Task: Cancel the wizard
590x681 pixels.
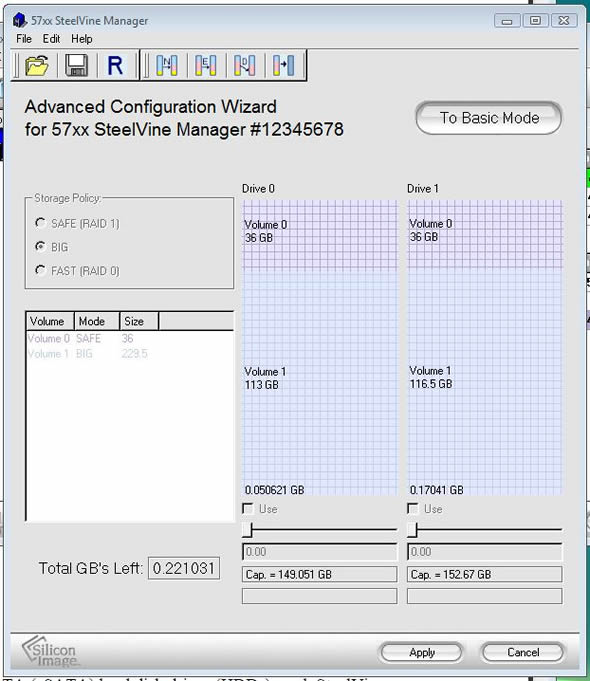Action: coord(523,652)
